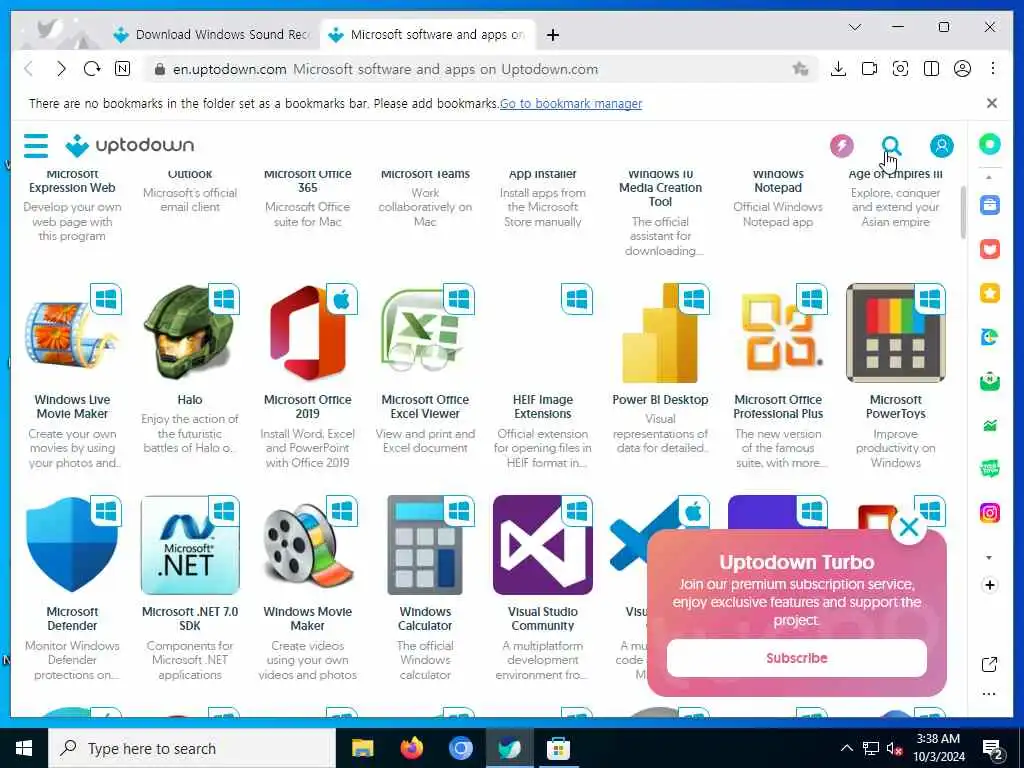Viewport: 1024px width, 768px height.
Task: Select the Microsoft software and apps tab
Action: pos(428,35)
